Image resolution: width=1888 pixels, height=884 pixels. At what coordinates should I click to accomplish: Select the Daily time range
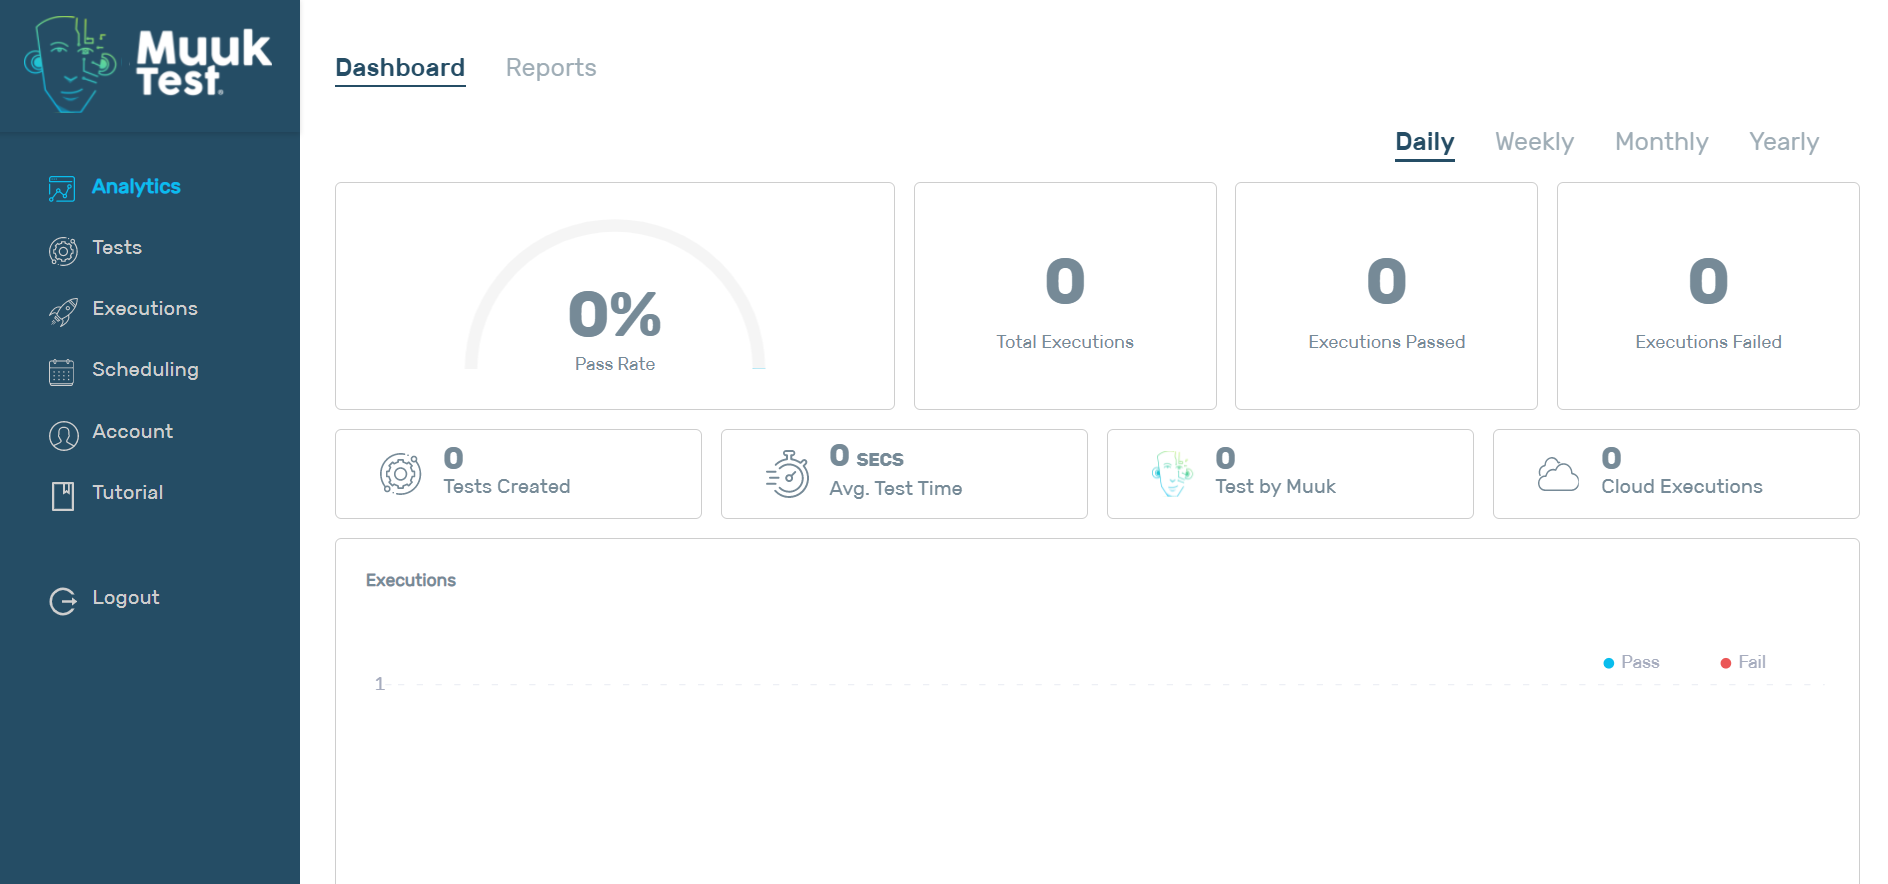tap(1424, 142)
